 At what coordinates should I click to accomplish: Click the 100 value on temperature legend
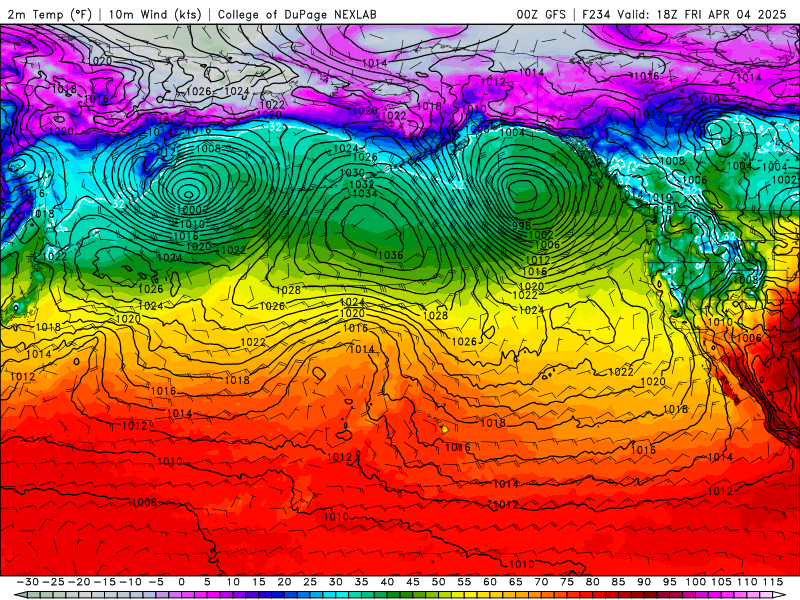coord(695,582)
